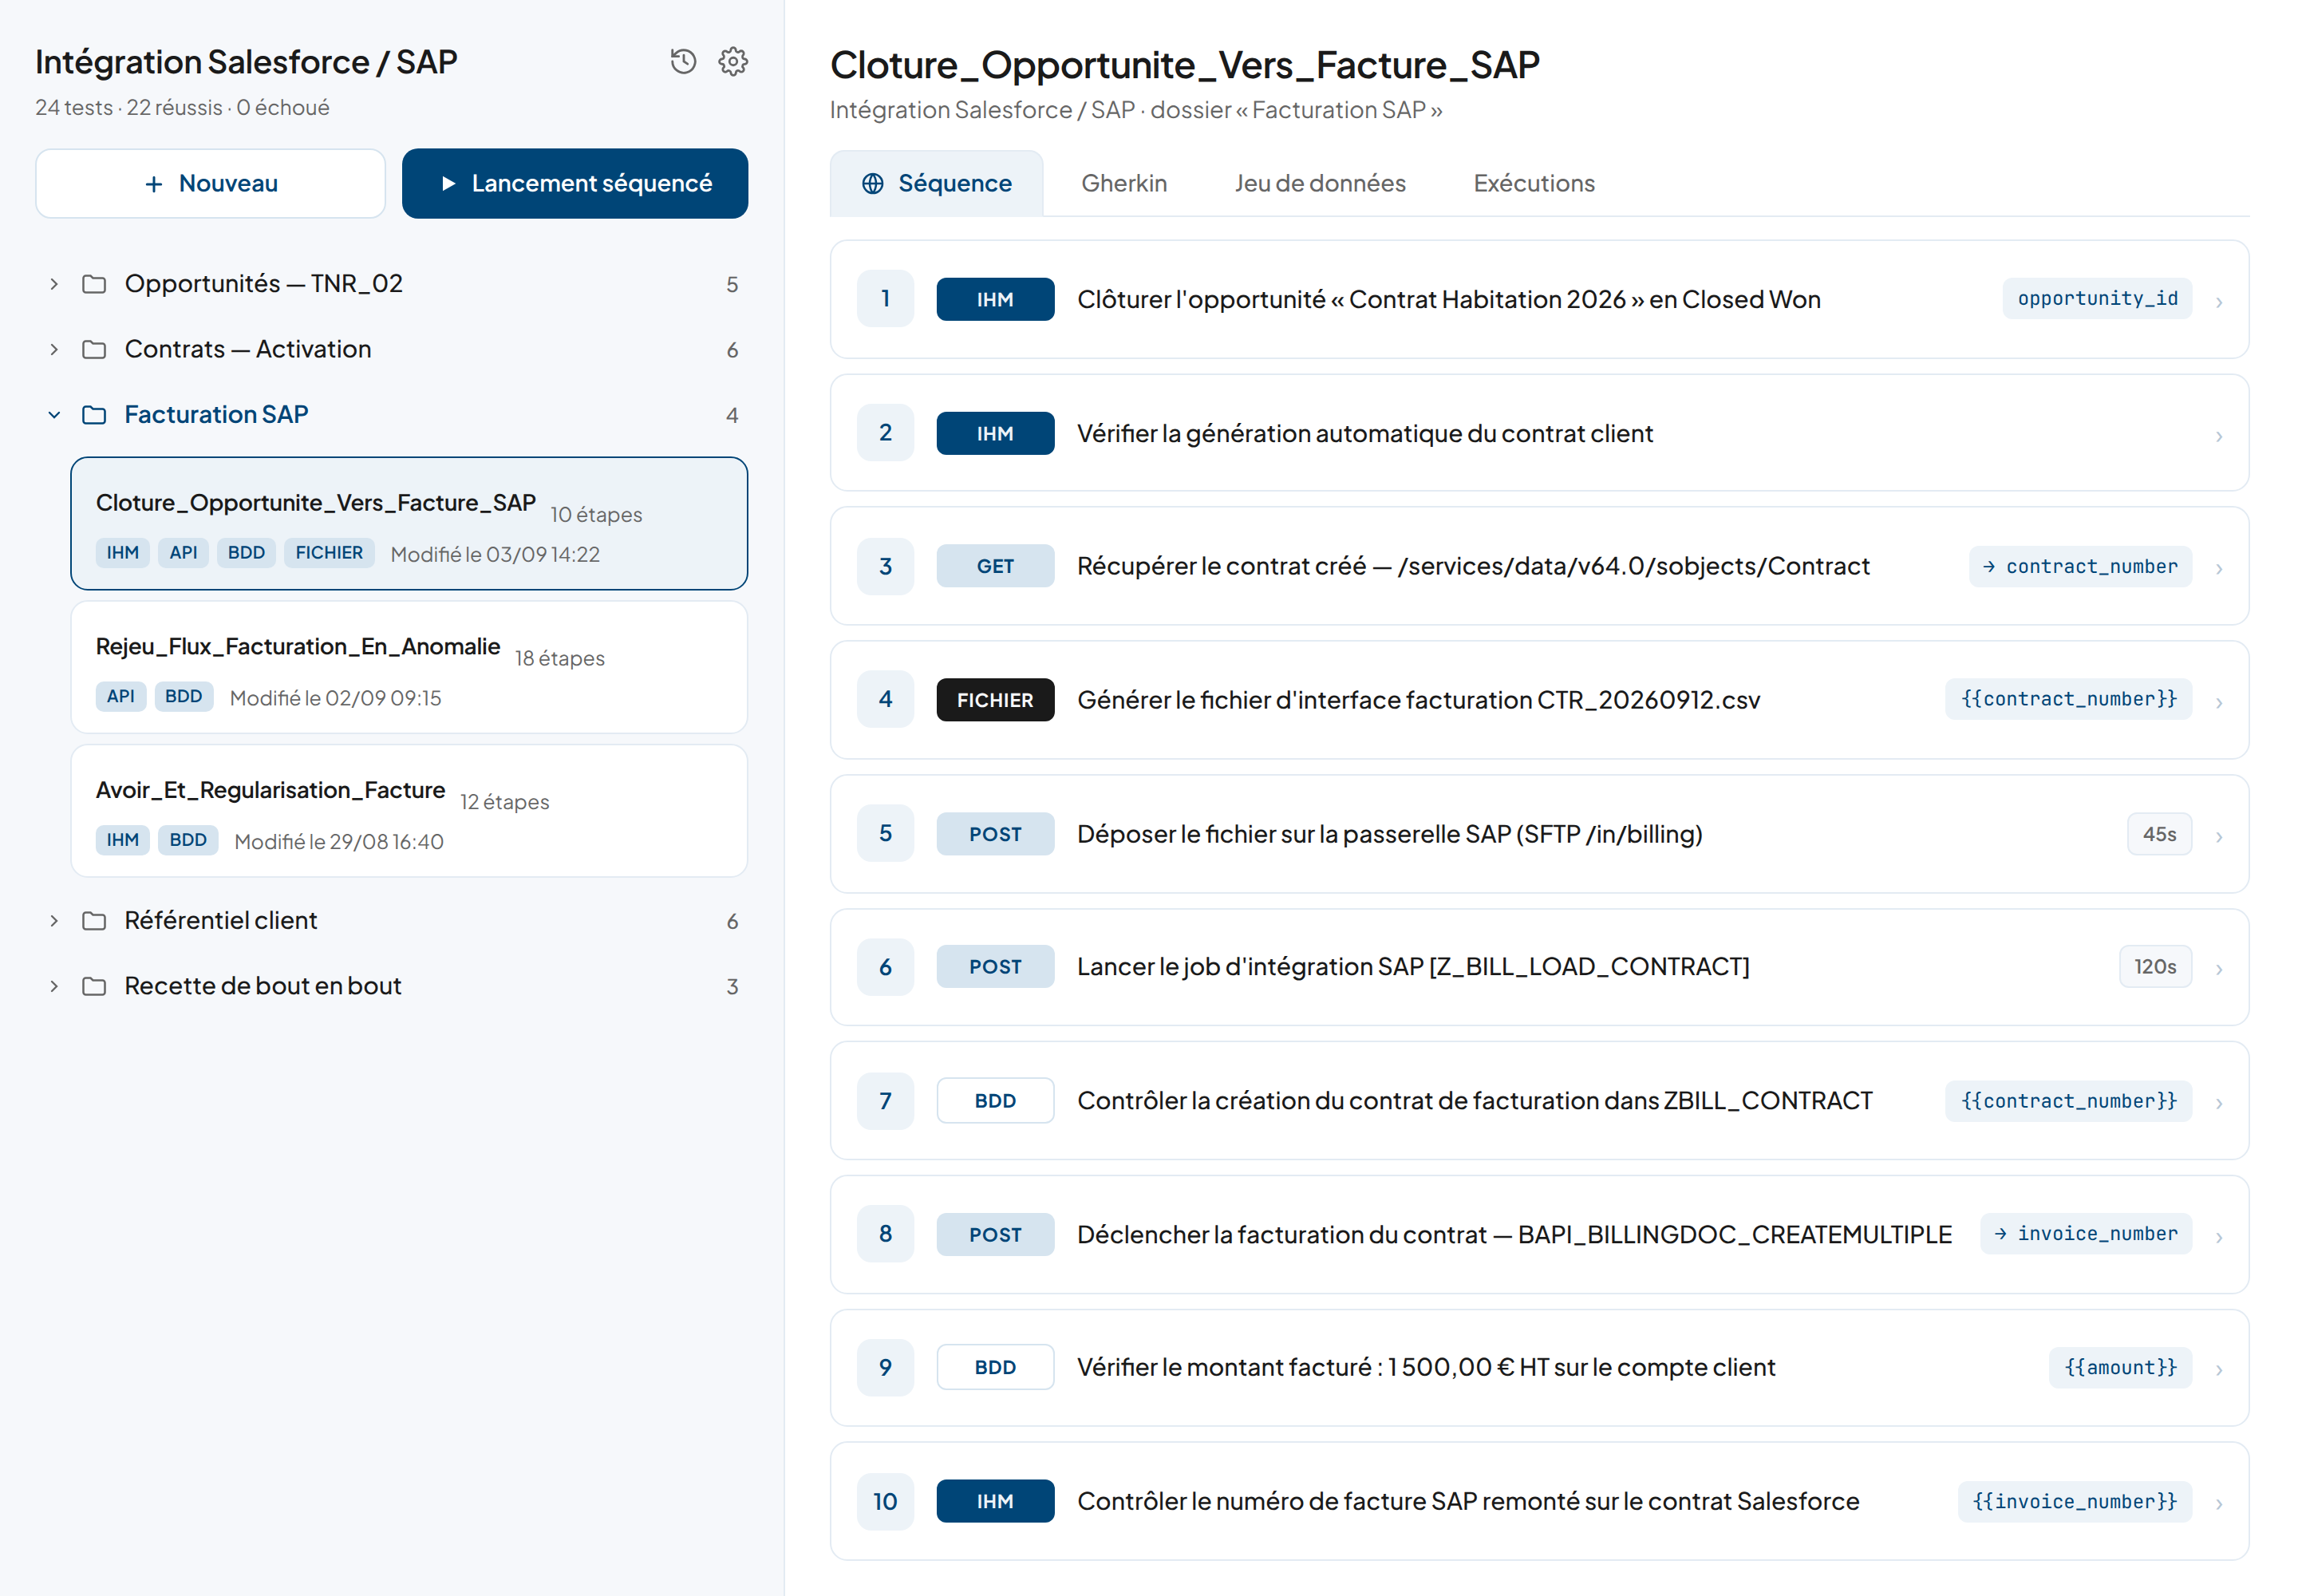
Task: Switch to the Gherkin tab
Action: [x=1124, y=183]
